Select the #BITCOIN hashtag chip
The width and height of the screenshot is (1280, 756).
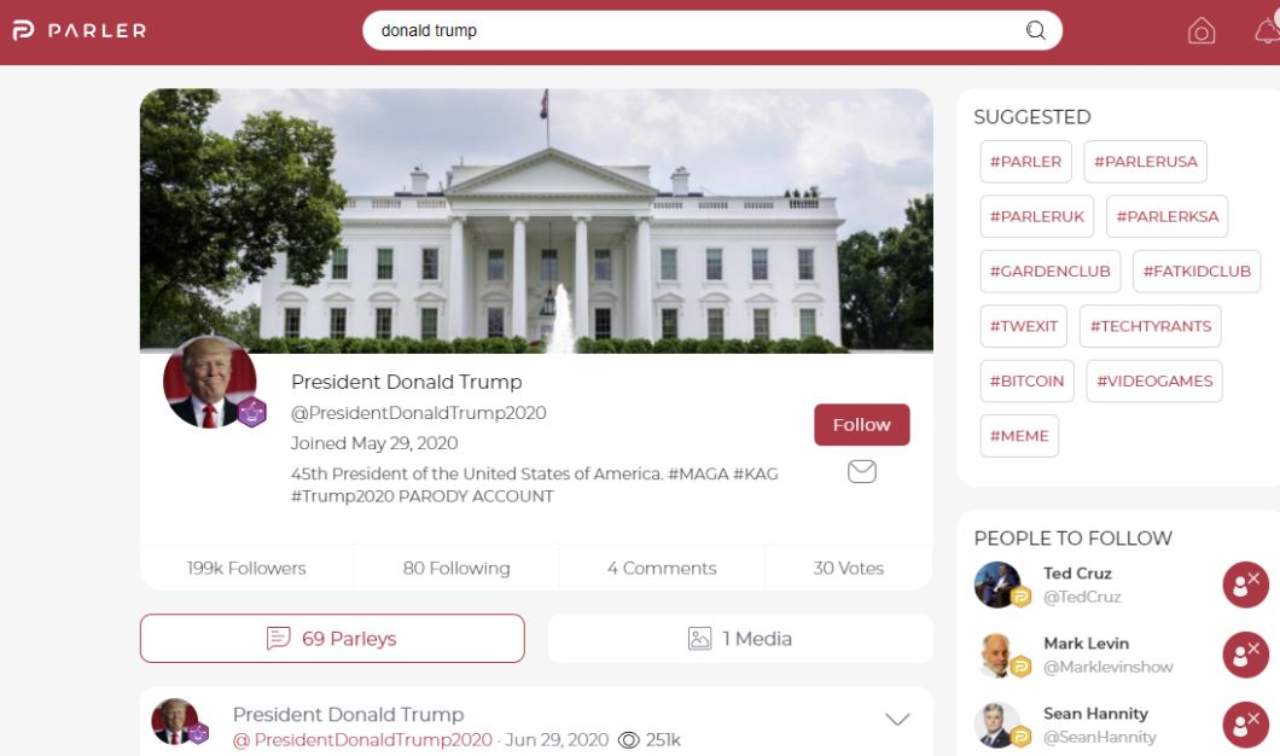(1027, 381)
